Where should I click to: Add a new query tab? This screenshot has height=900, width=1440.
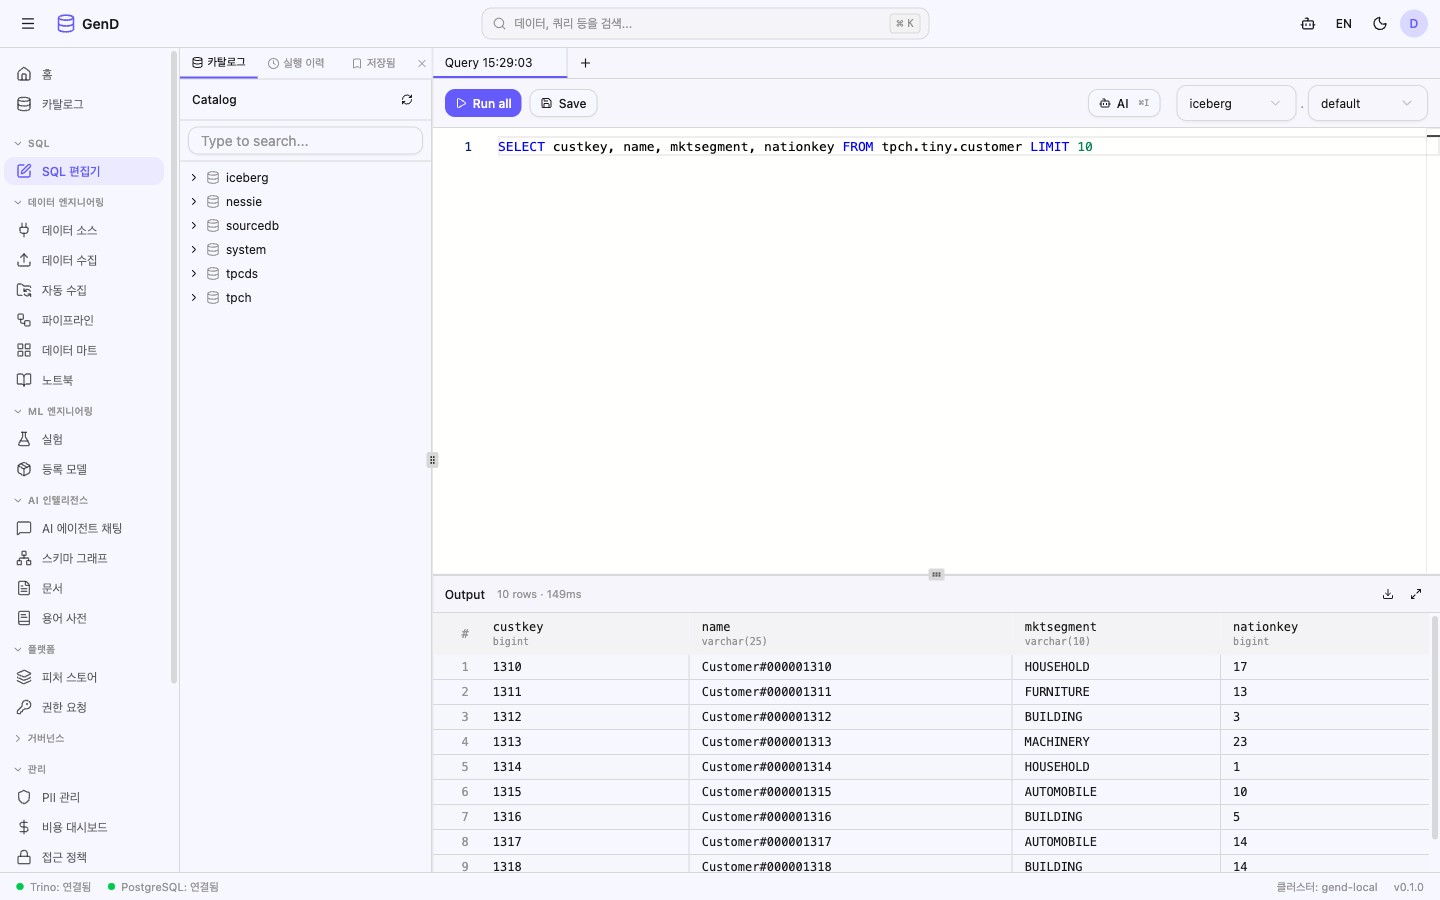click(585, 63)
